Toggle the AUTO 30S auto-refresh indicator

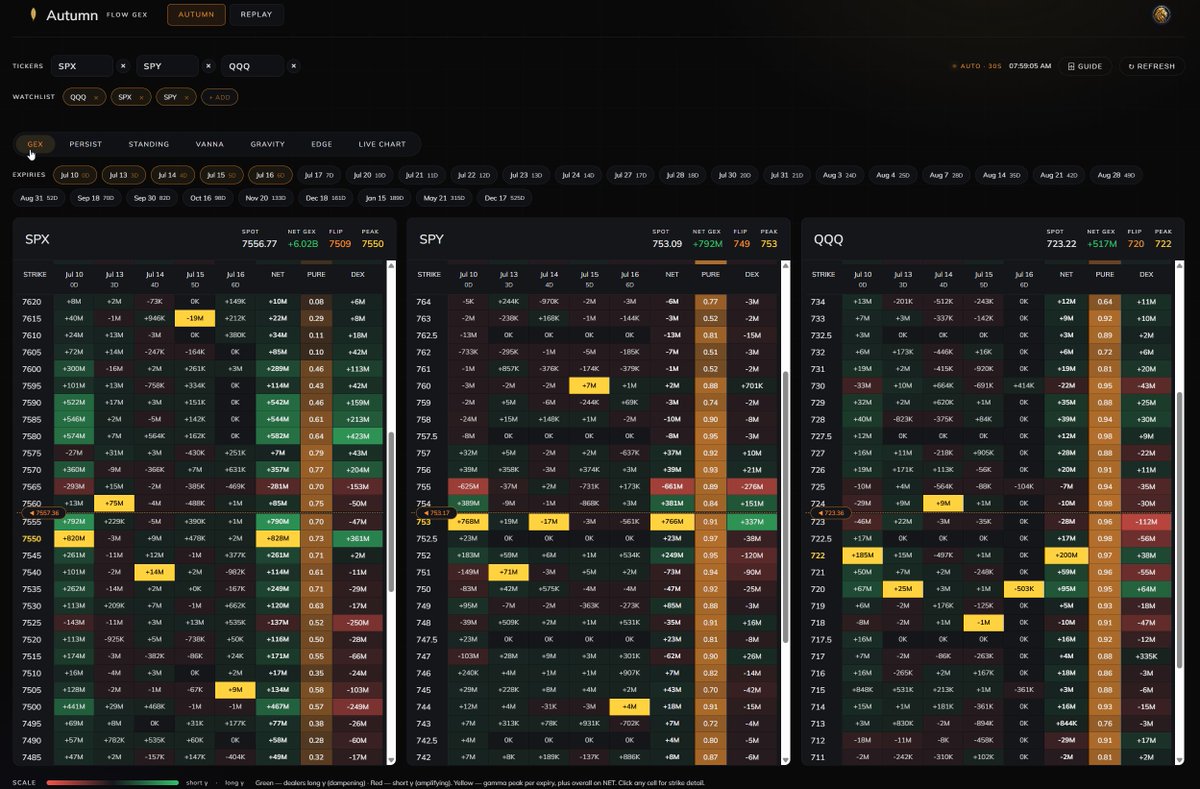point(976,66)
